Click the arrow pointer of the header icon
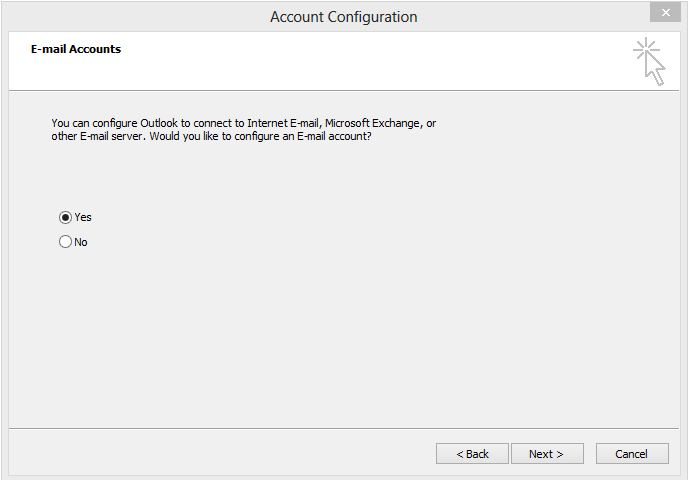The width and height of the screenshot is (689, 481). (x=656, y=69)
